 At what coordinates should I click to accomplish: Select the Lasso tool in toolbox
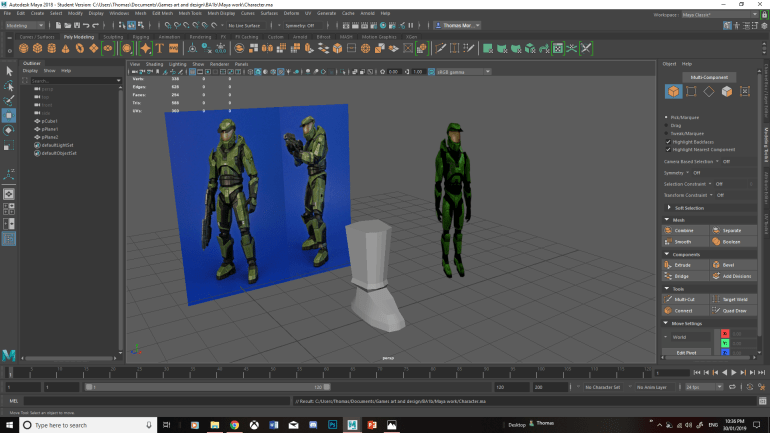click(9, 86)
